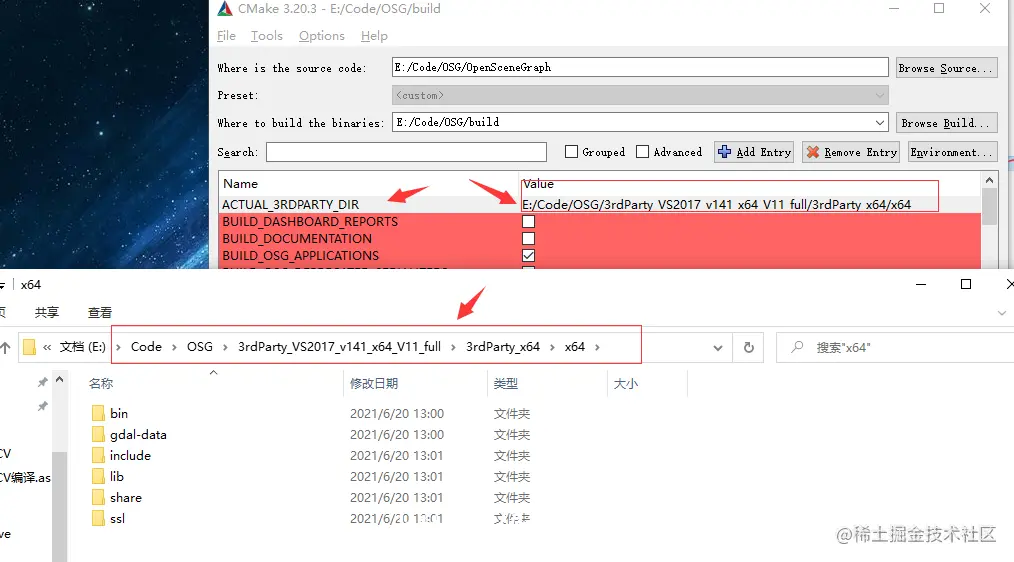Click the Code breadcrumb segment
The image size is (1014, 562).
[146, 347]
